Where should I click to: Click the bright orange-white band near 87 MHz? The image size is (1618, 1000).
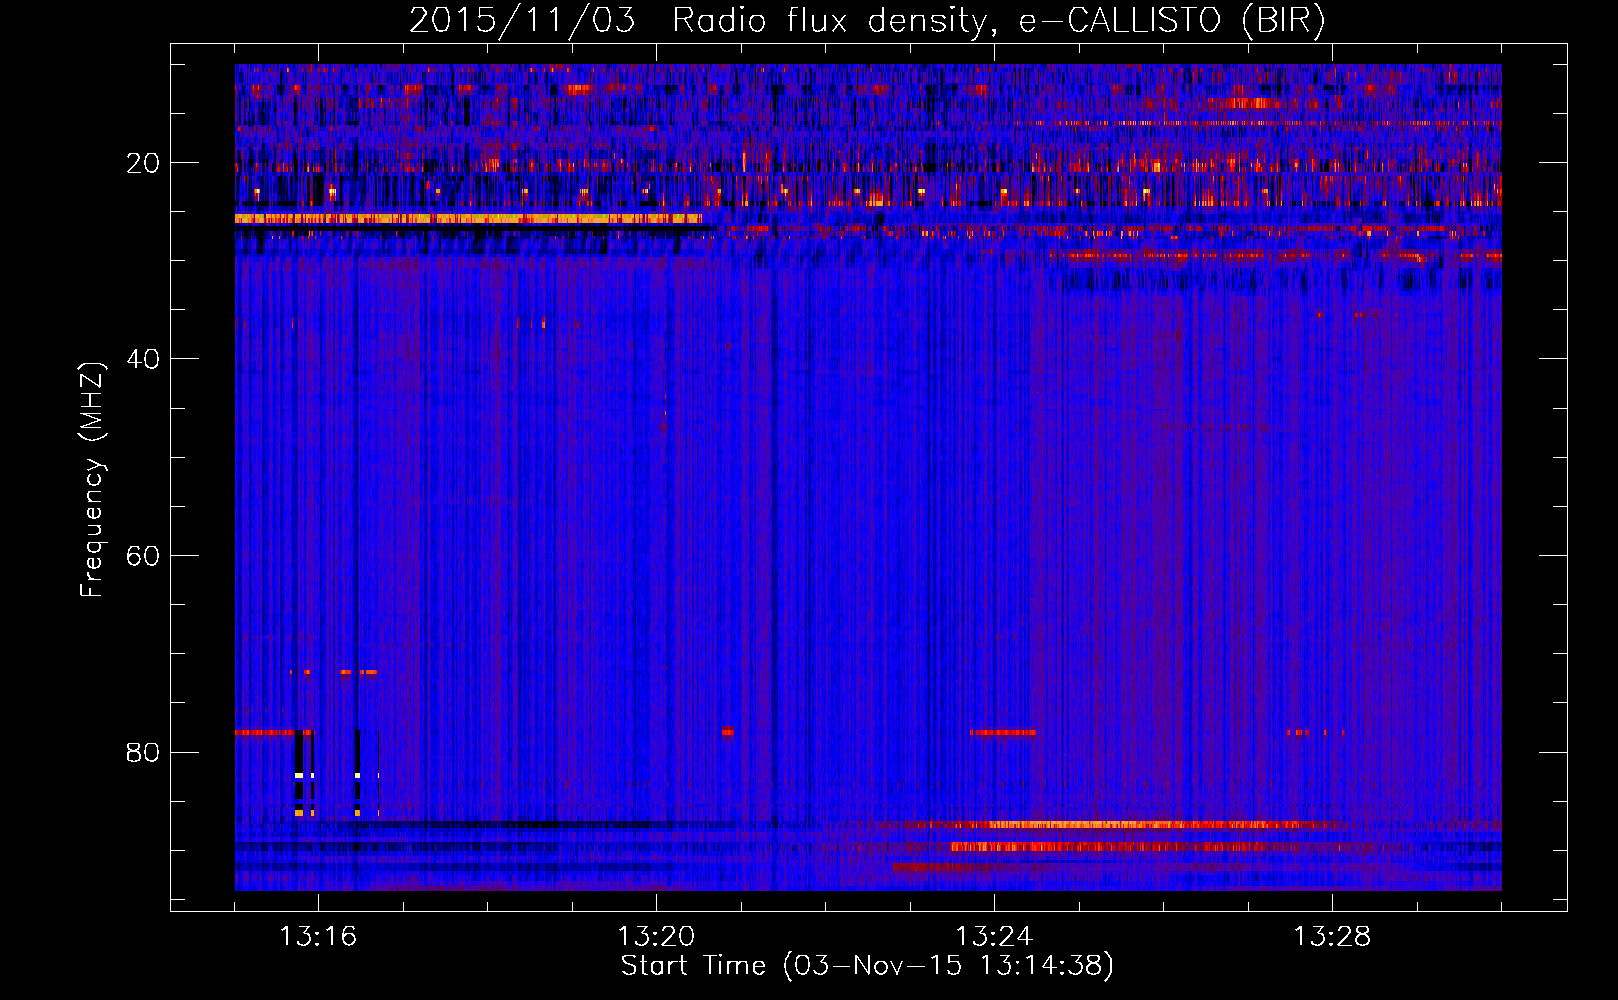click(x=1100, y=825)
